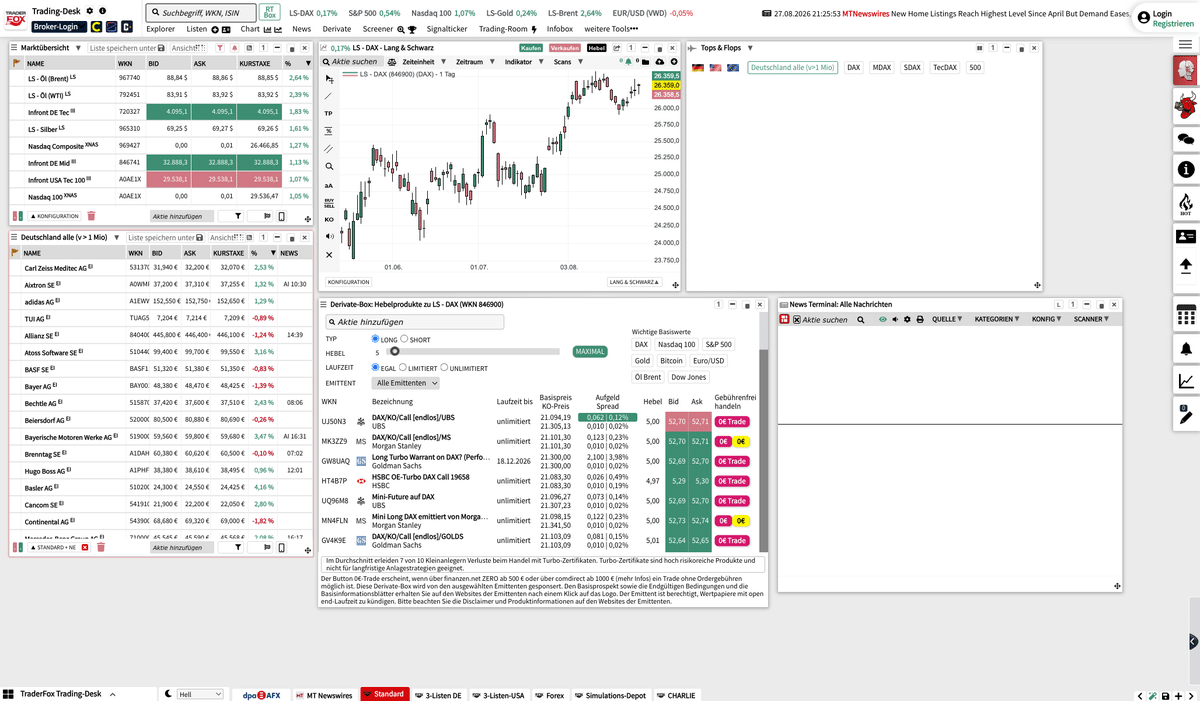The image size is (1200, 701).
Task: Click the main Suchbegriff, WKN, ISIN search field
Action: 201,13
